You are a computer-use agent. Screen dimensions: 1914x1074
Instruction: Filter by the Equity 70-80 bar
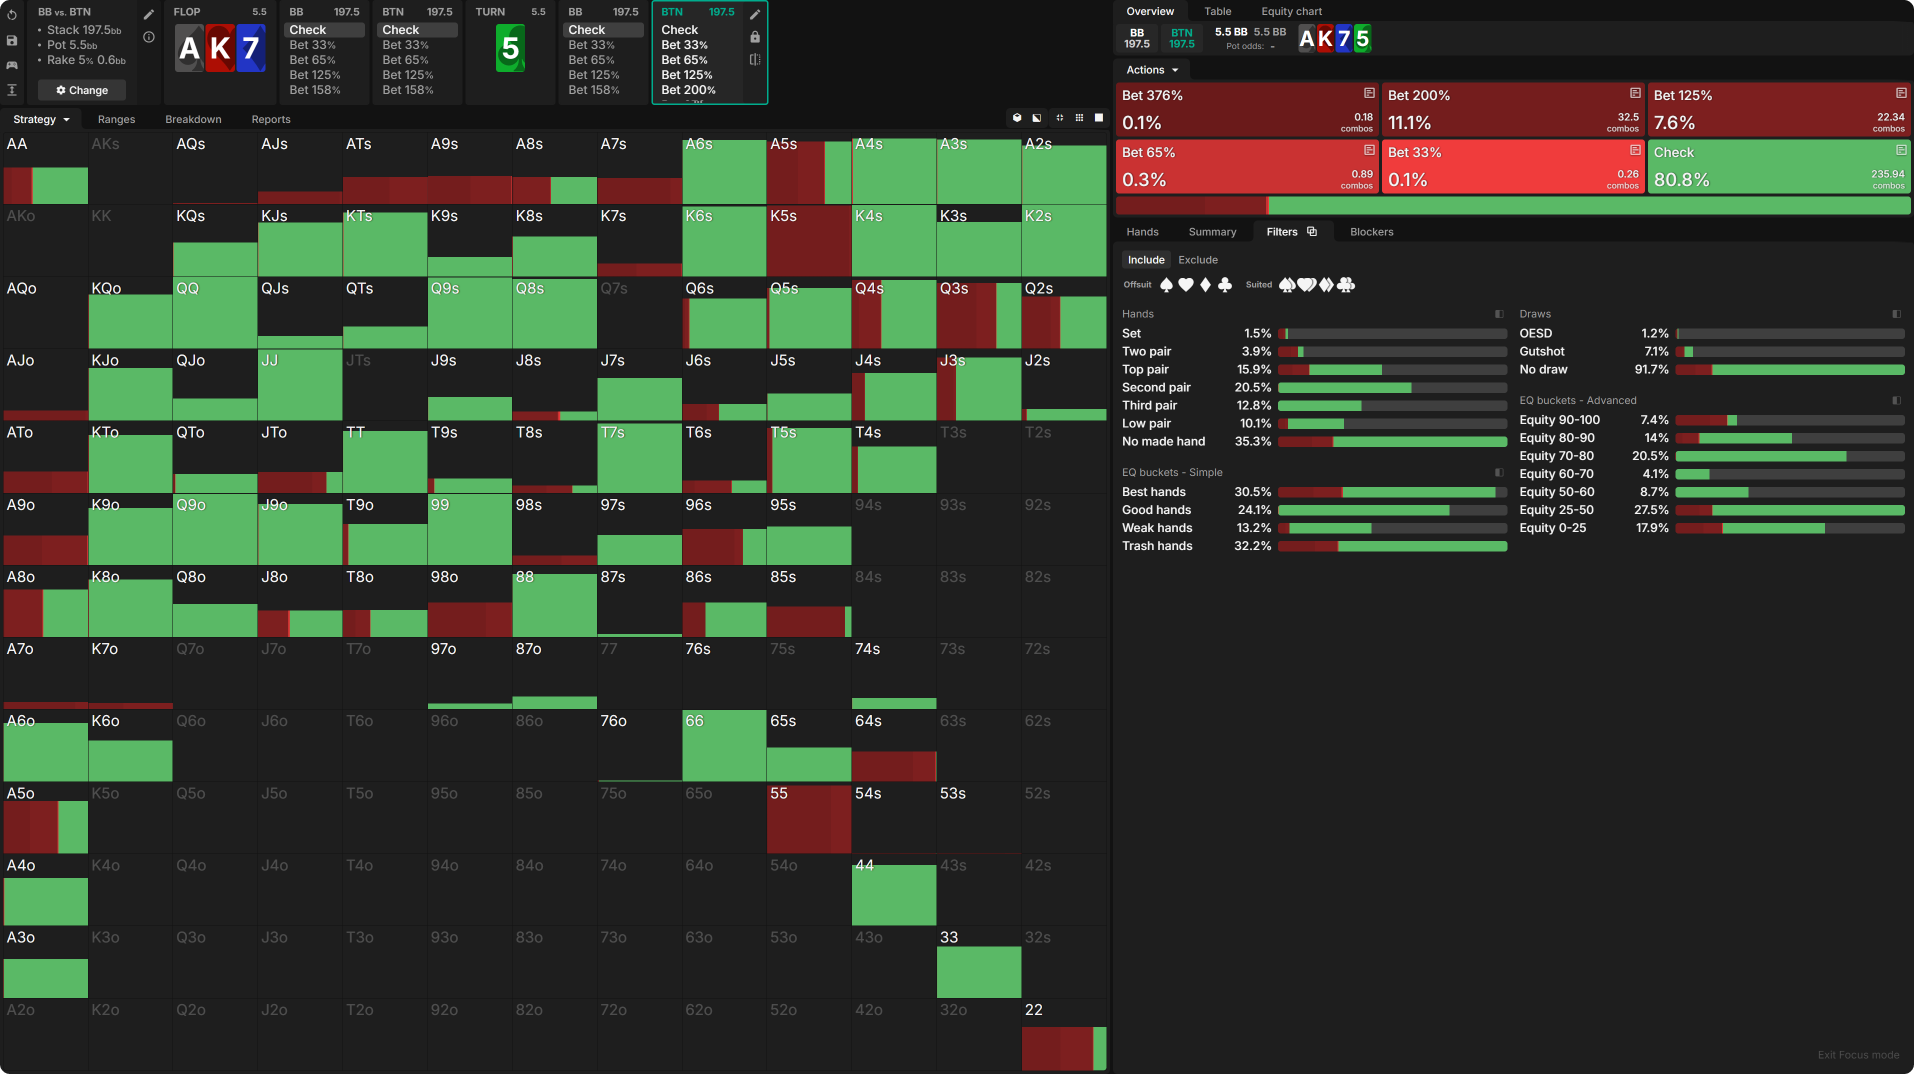tap(1790, 456)
